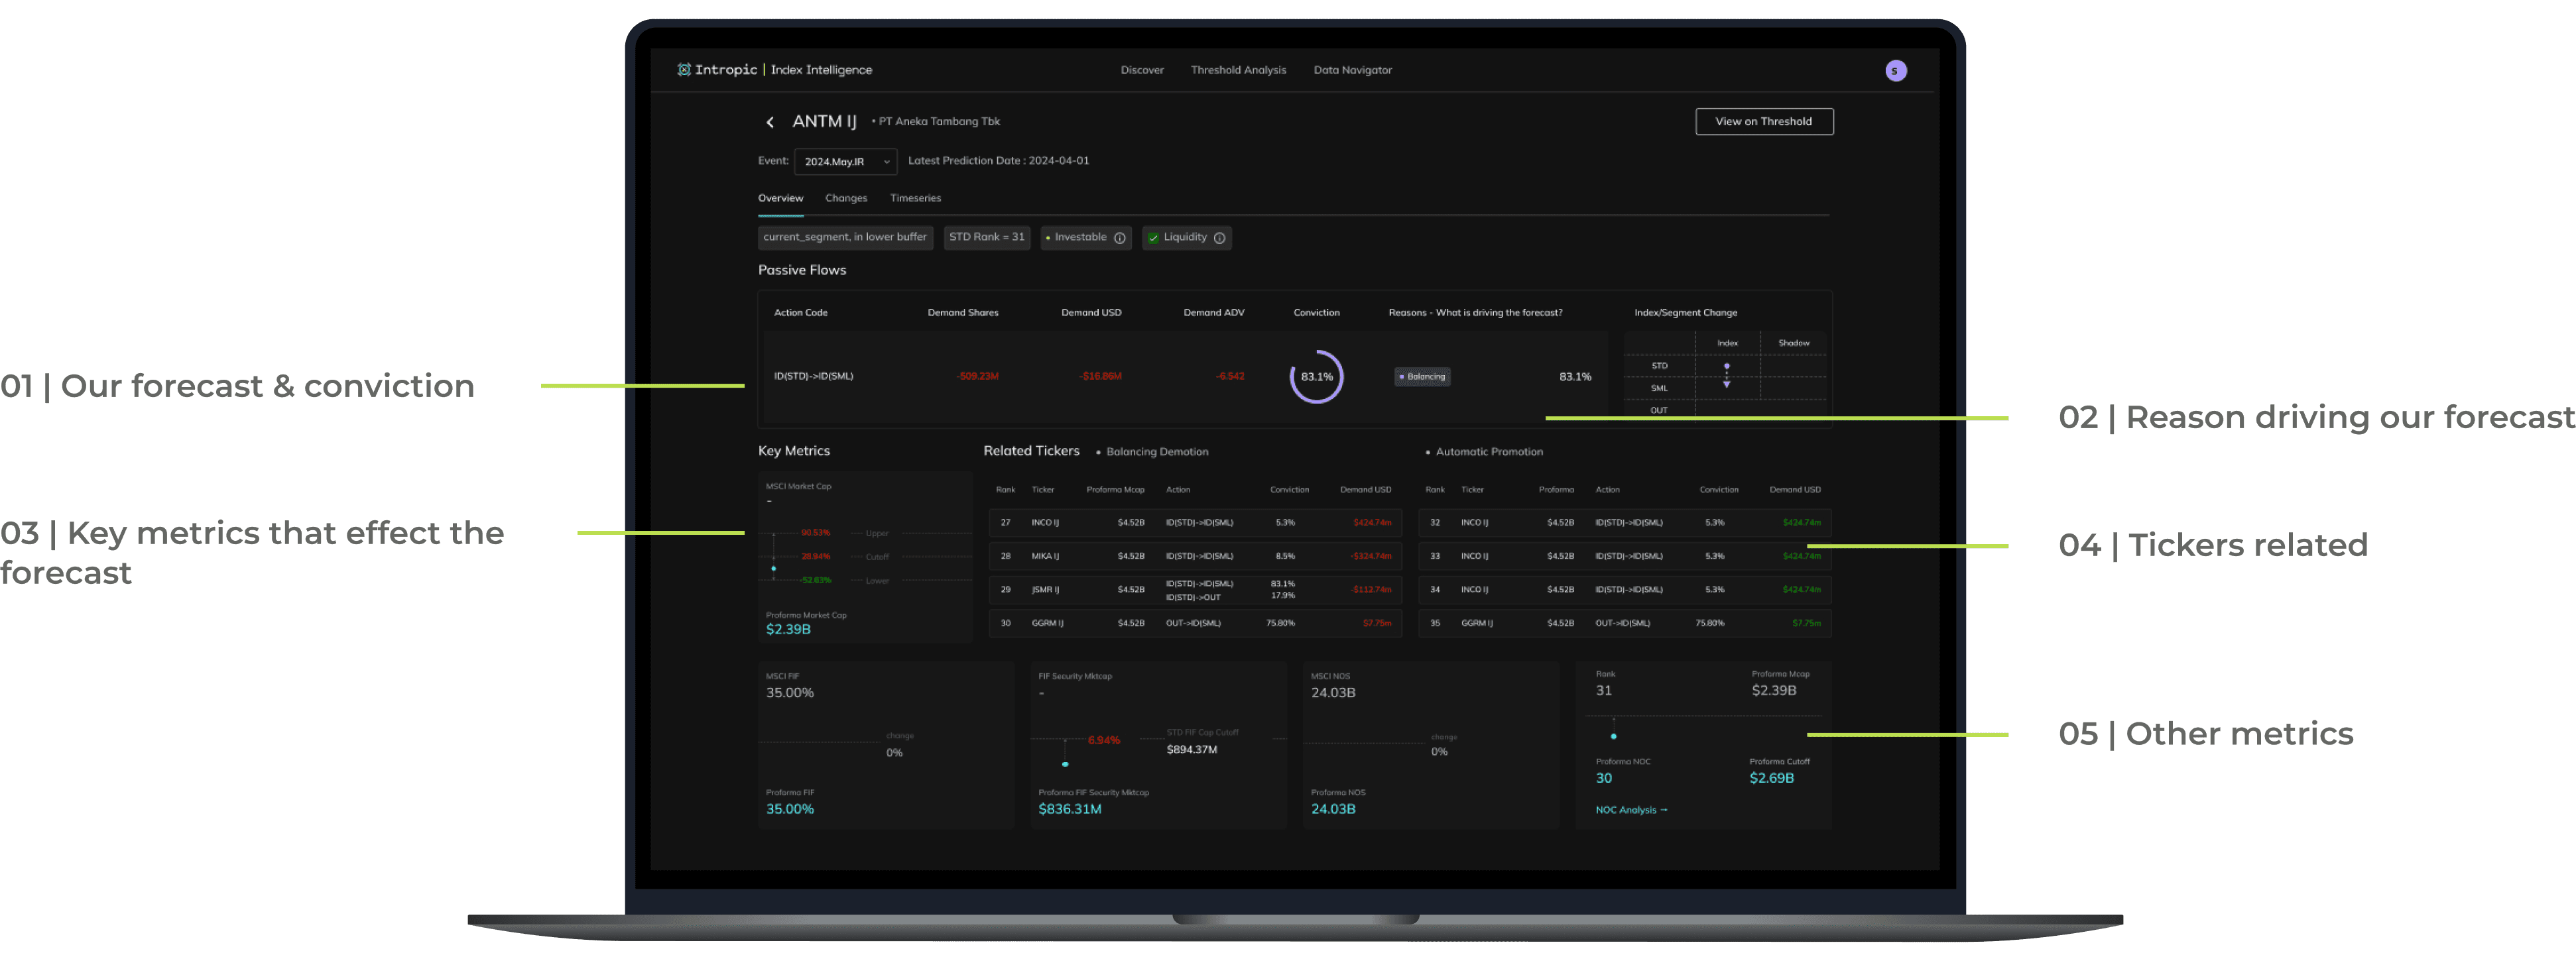Open Data Navigator in top navigation

(x=1352, y=70)
